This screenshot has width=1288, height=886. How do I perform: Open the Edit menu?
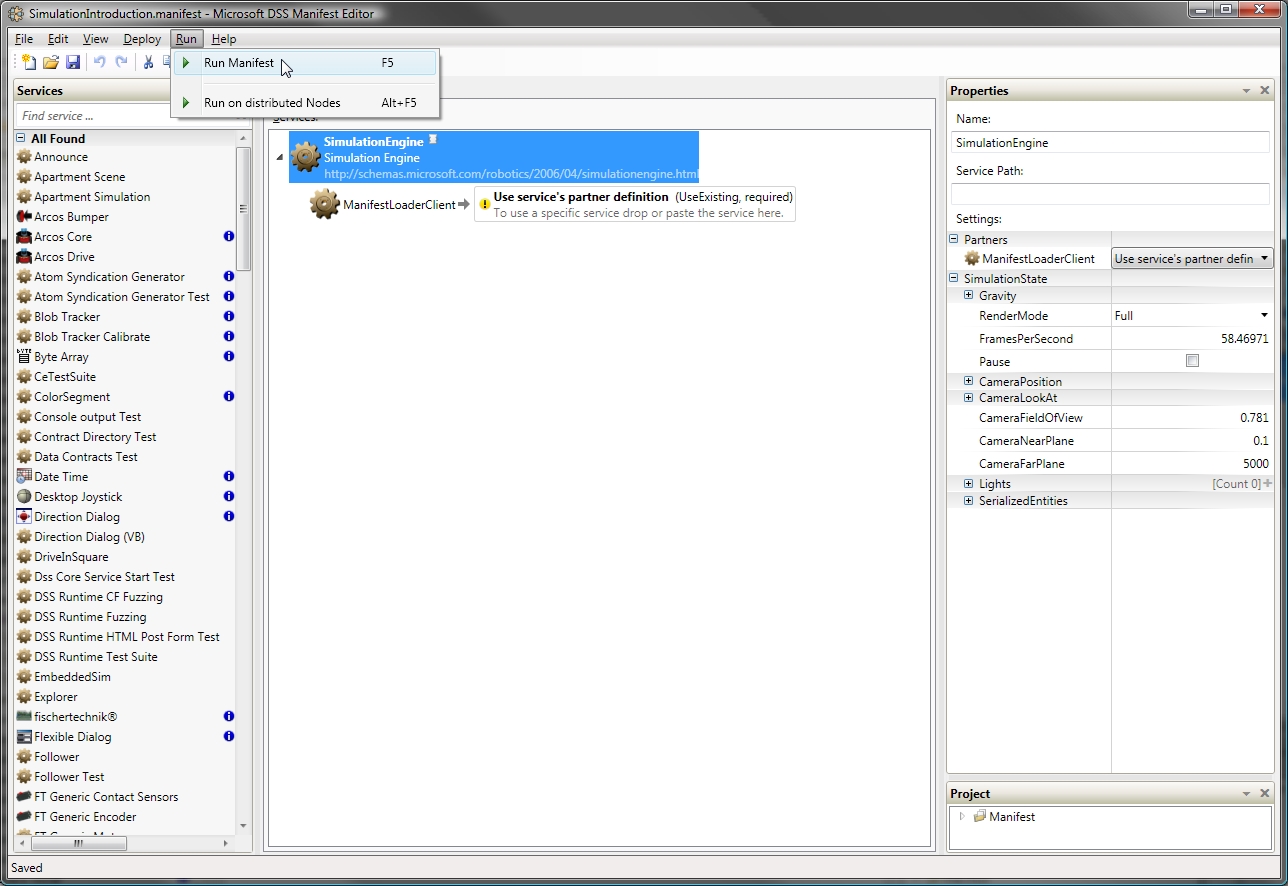[58, 39]
